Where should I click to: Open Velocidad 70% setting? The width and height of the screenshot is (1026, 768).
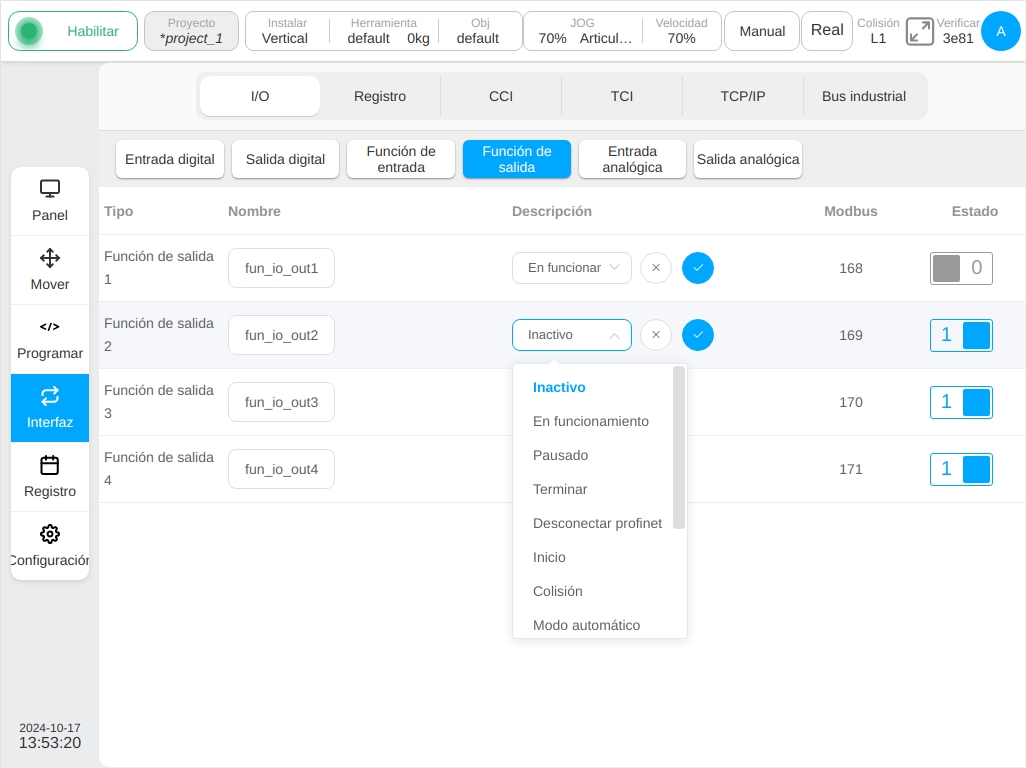pyautogui.click(x=681, y=31)
